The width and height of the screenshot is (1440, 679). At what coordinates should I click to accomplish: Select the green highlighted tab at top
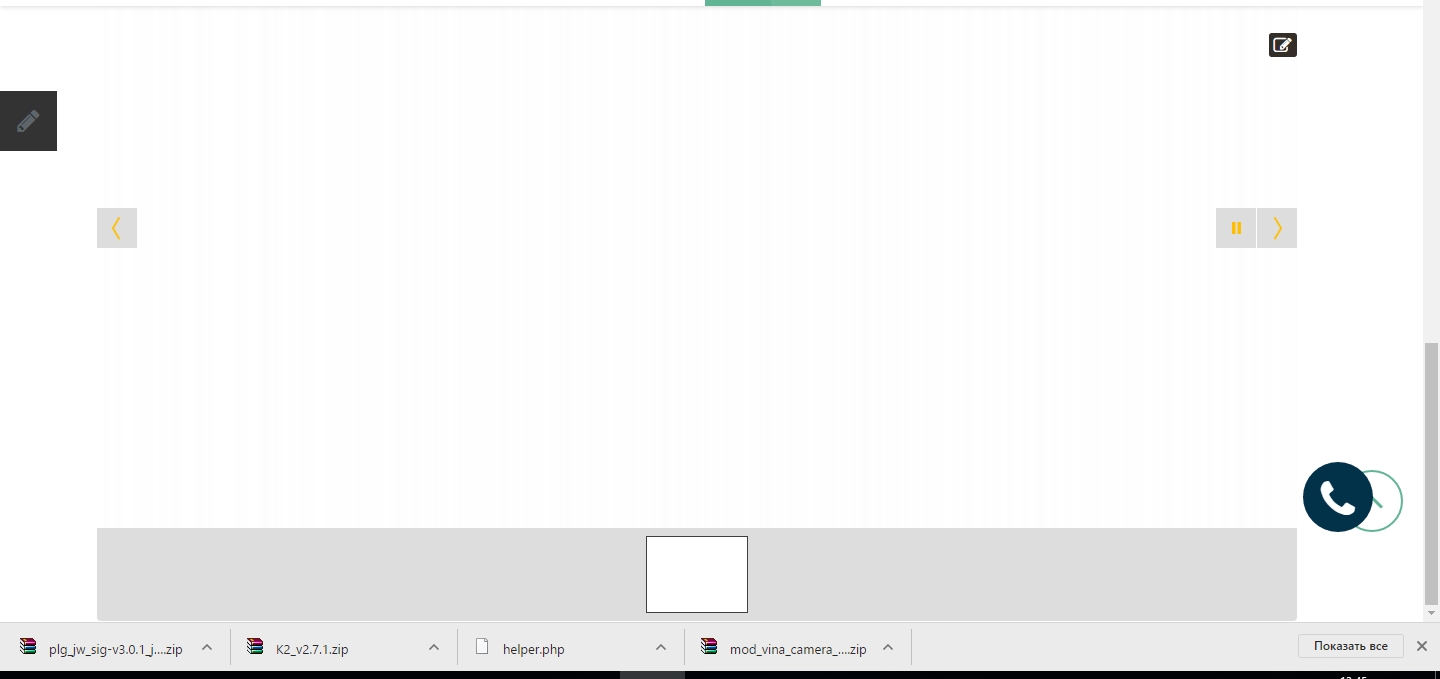click(762, 2)
